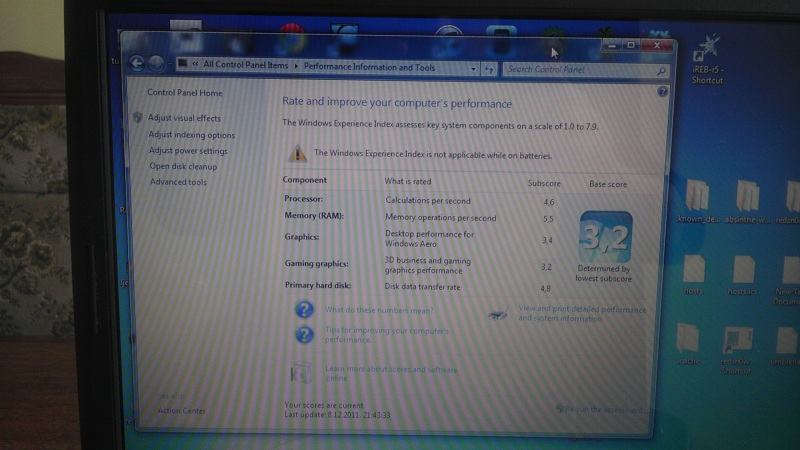Open 'Learn more about scores and software online'
Viewport: 800px width, 450px height.
point(391,373)
